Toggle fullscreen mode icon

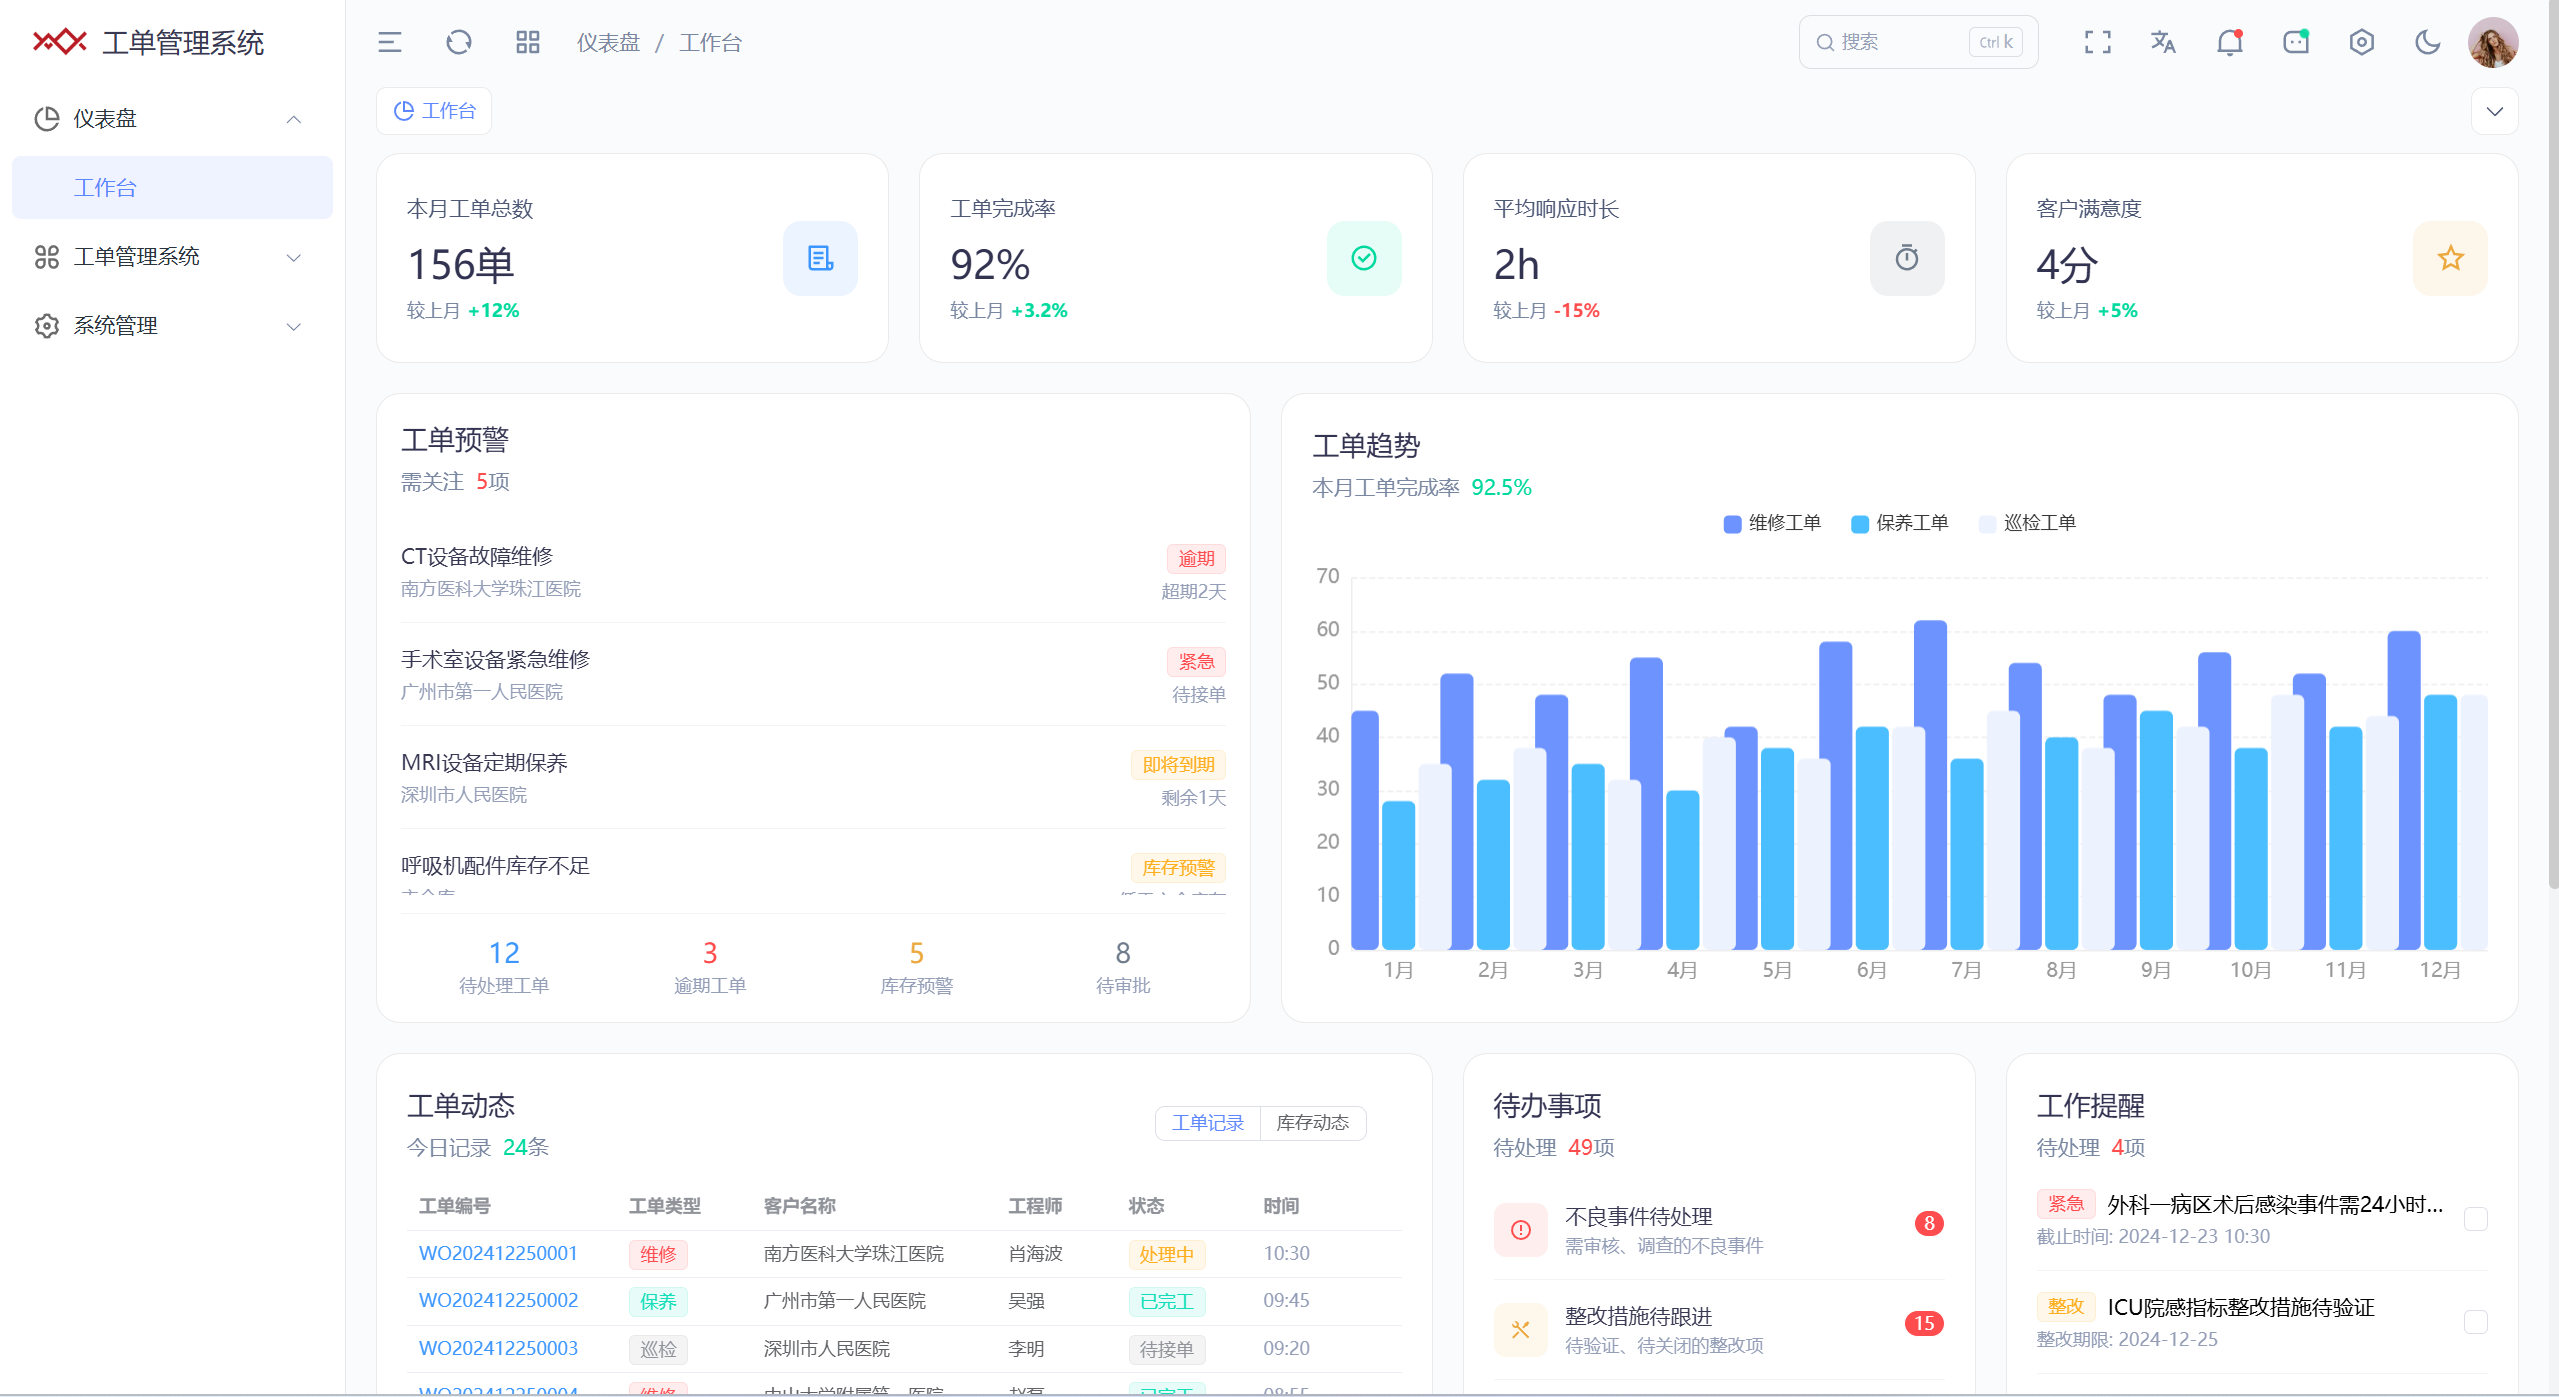2097,42
